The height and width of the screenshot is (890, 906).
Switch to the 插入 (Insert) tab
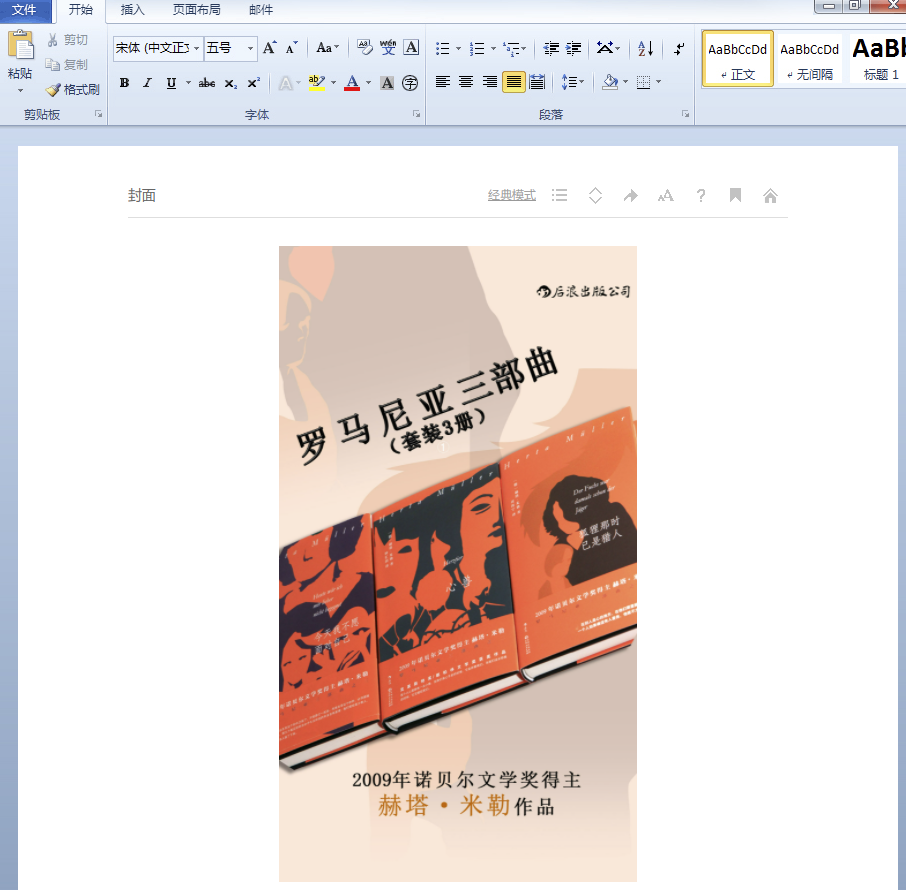point(132,10)
